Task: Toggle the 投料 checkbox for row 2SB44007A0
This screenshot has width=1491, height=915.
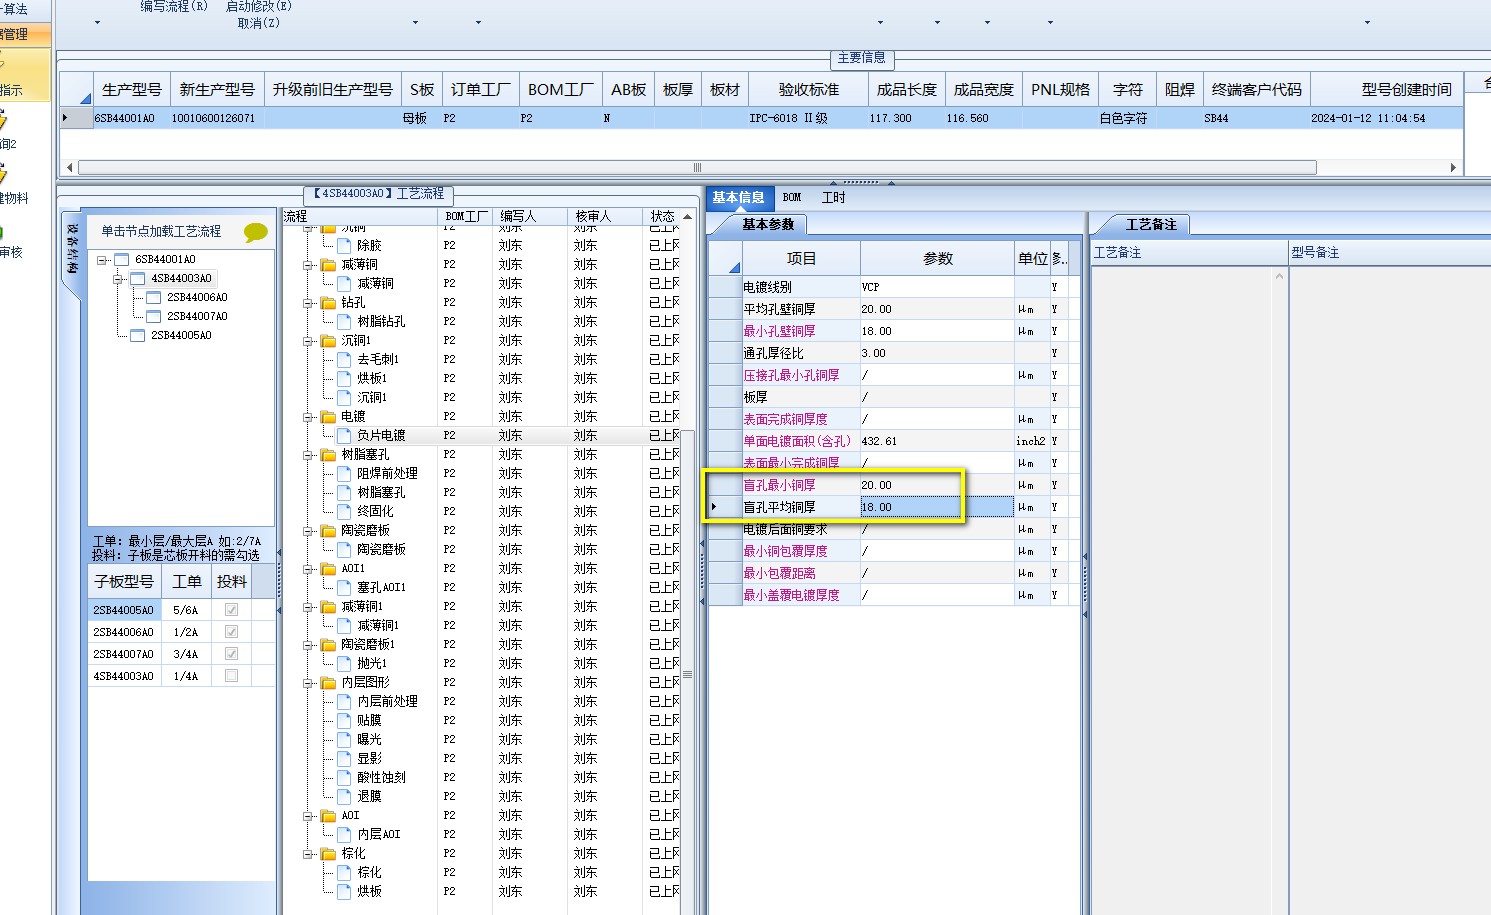Action: click(232, 654)
